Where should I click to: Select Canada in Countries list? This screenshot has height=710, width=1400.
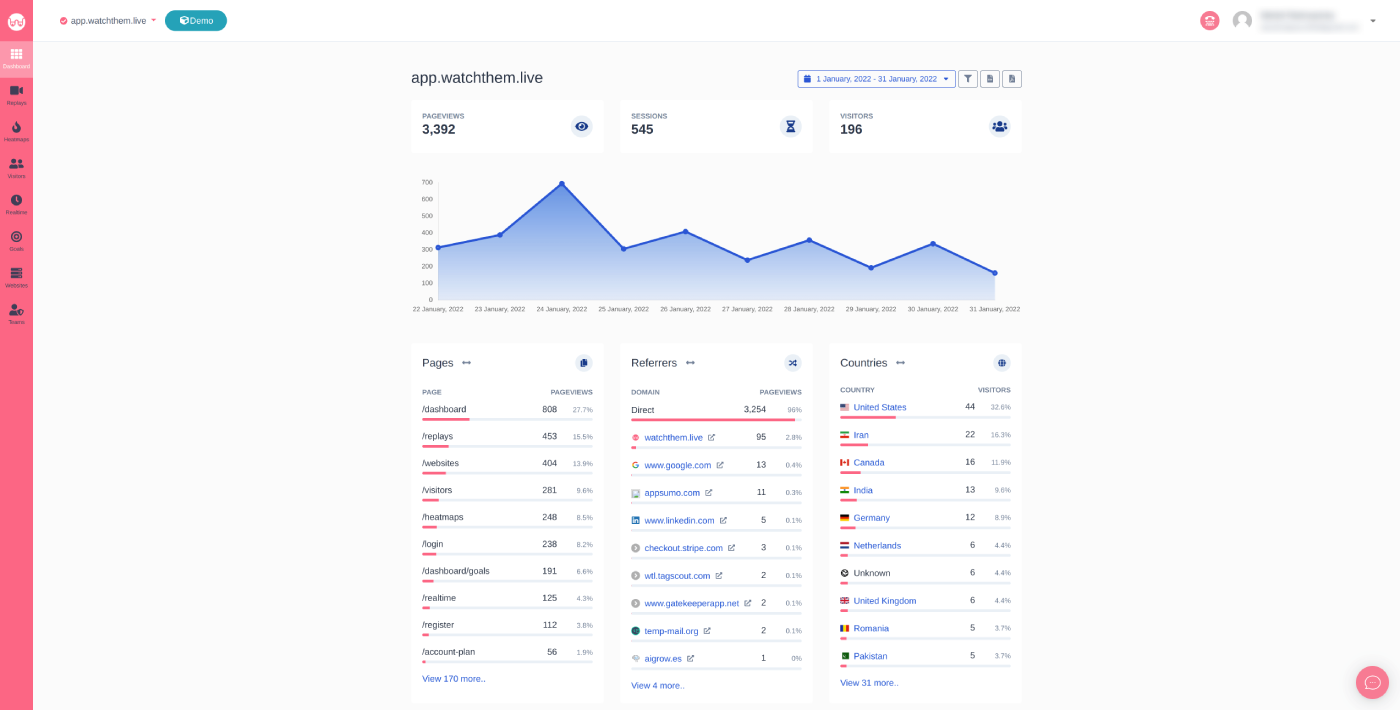pyautogui.click(x=869, y=463)
